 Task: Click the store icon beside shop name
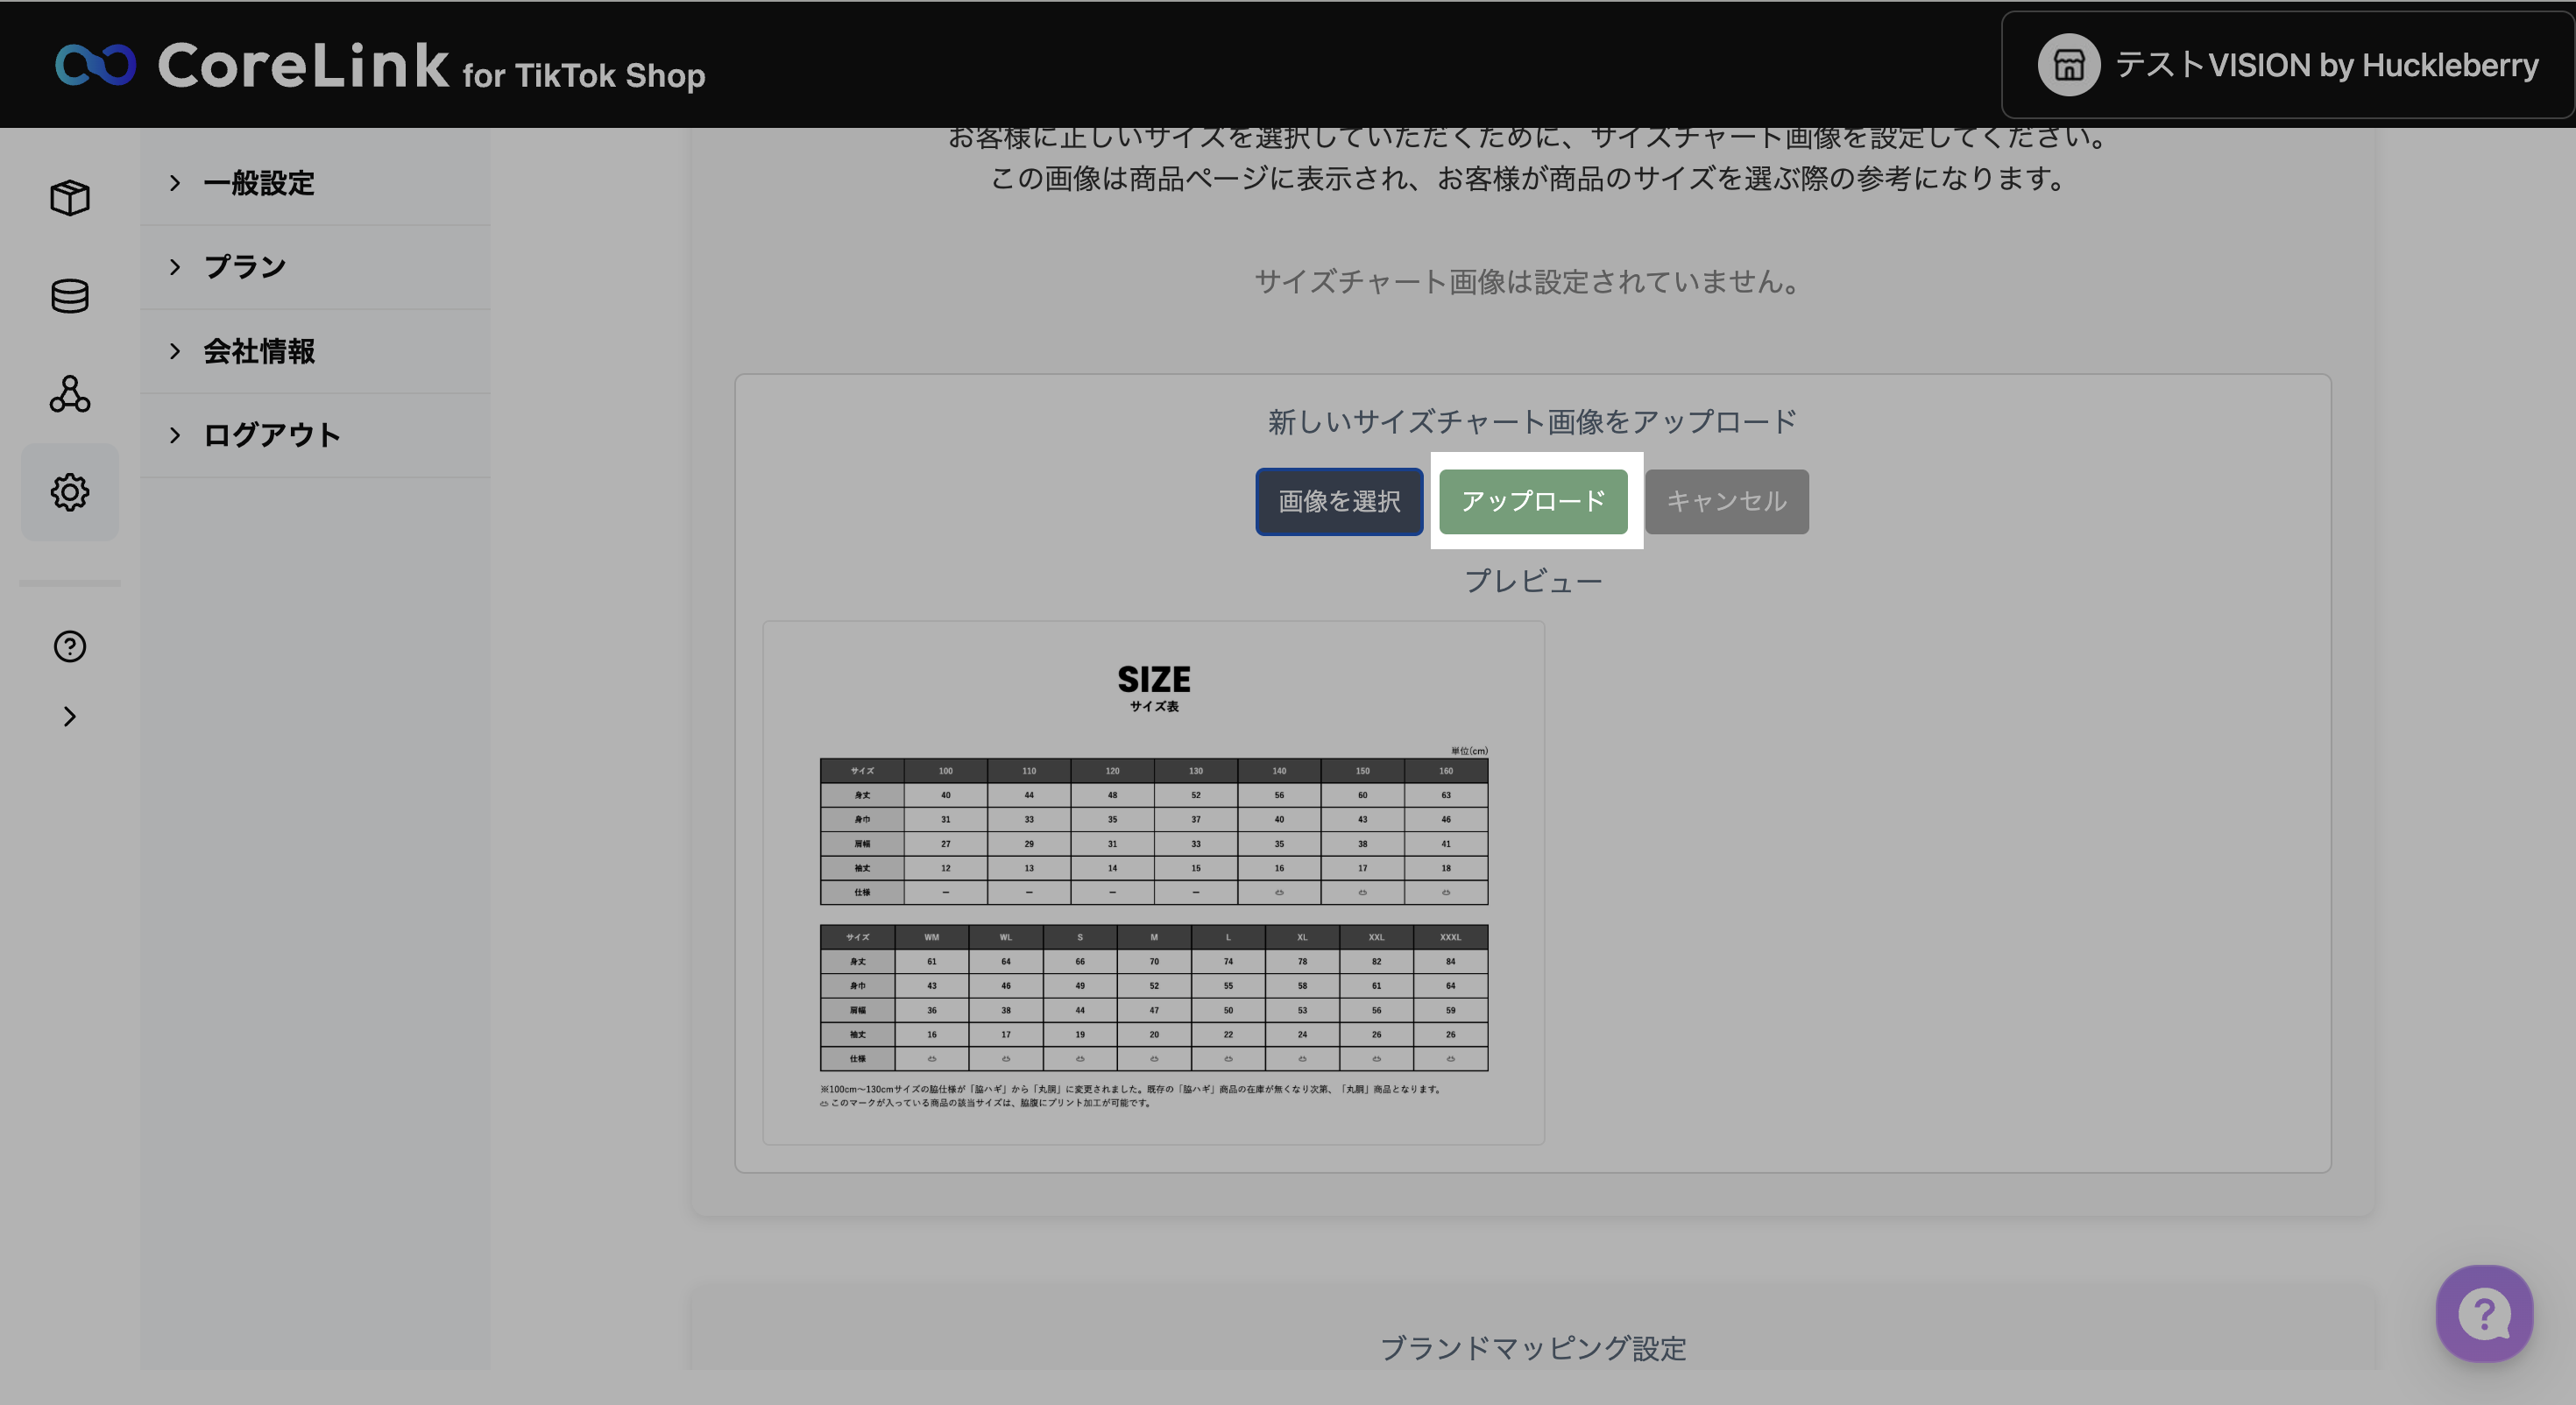(2068, 65)
